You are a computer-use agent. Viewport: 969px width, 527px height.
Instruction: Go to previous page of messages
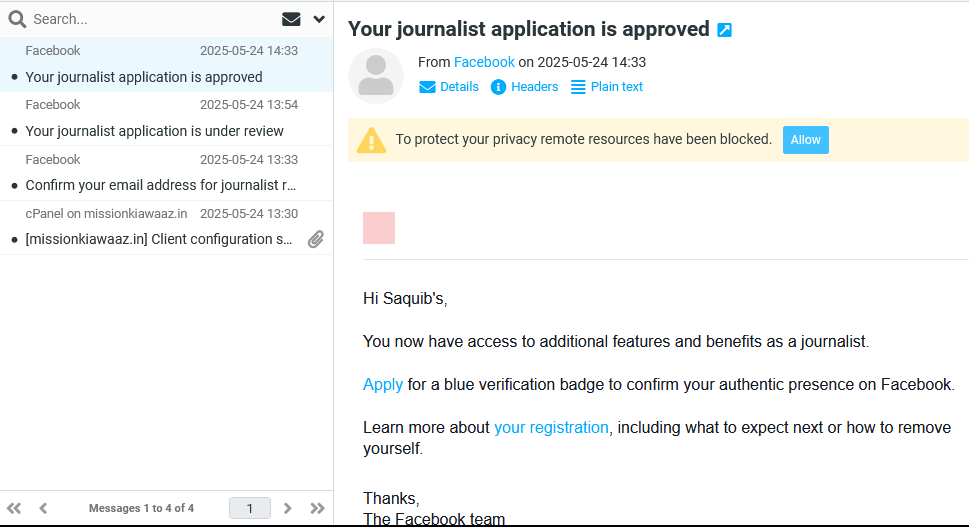(x=43, y=508)
